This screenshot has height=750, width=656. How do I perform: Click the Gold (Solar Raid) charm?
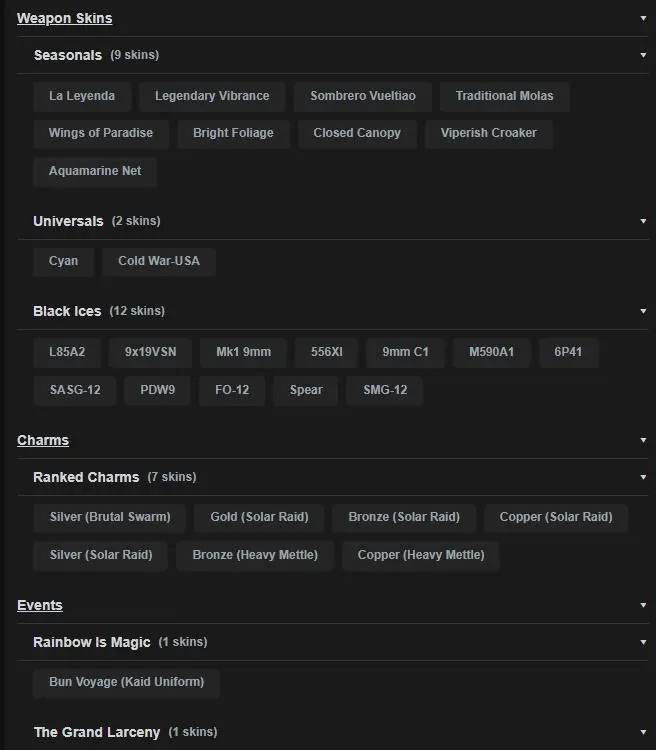[x=259, y=517]
